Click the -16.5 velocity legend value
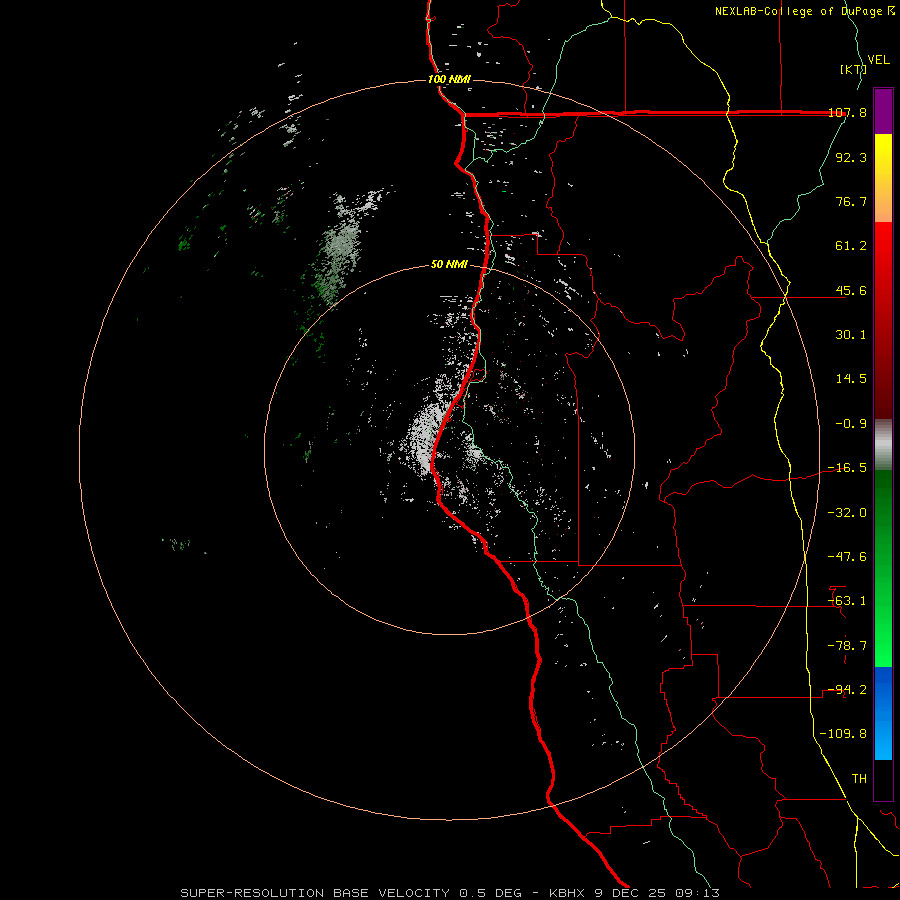This screenshot has width=900, height=900. (847, 468)
